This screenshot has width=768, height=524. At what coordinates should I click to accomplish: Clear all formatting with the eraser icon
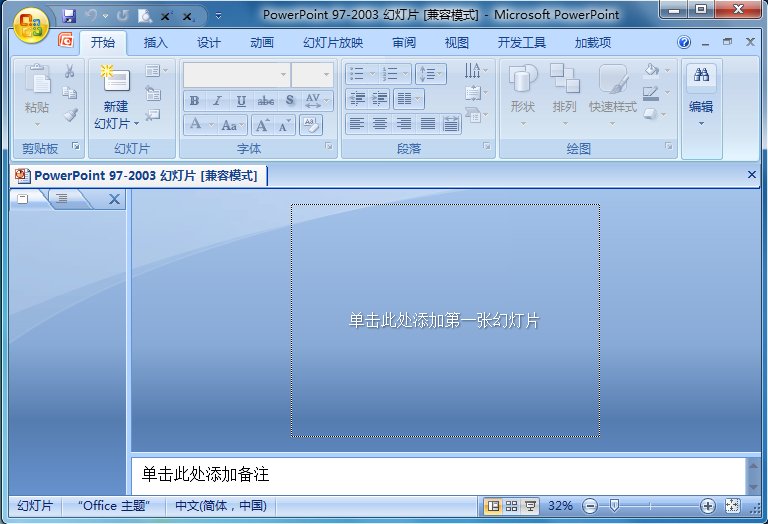[311, 125]
